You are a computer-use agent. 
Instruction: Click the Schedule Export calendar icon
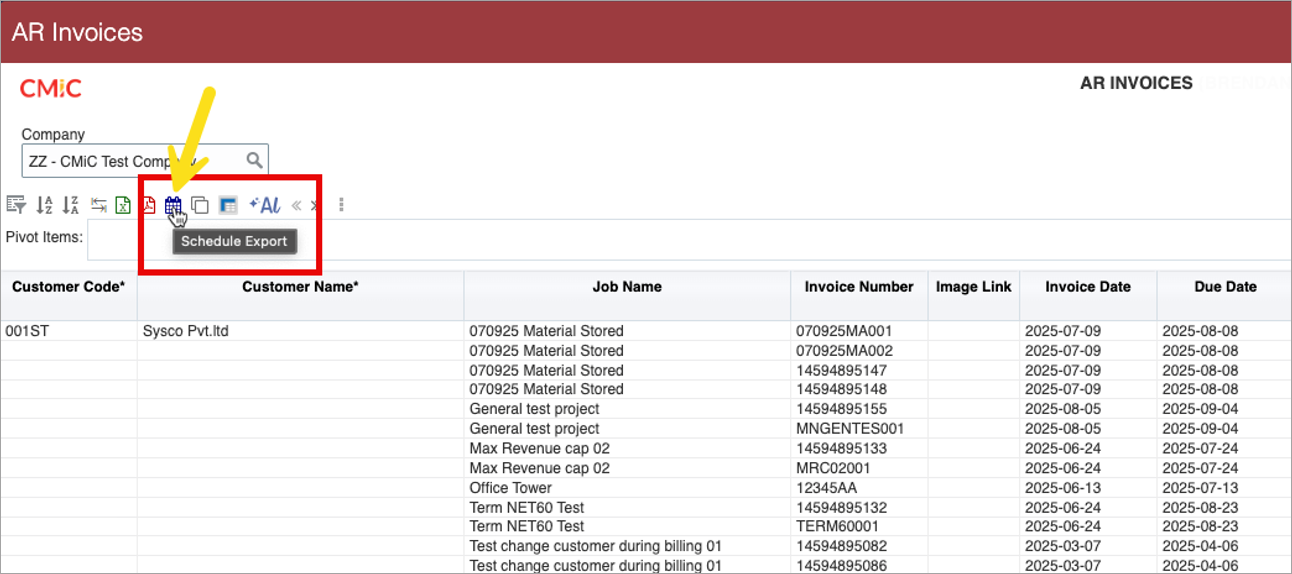click(173, 205)
